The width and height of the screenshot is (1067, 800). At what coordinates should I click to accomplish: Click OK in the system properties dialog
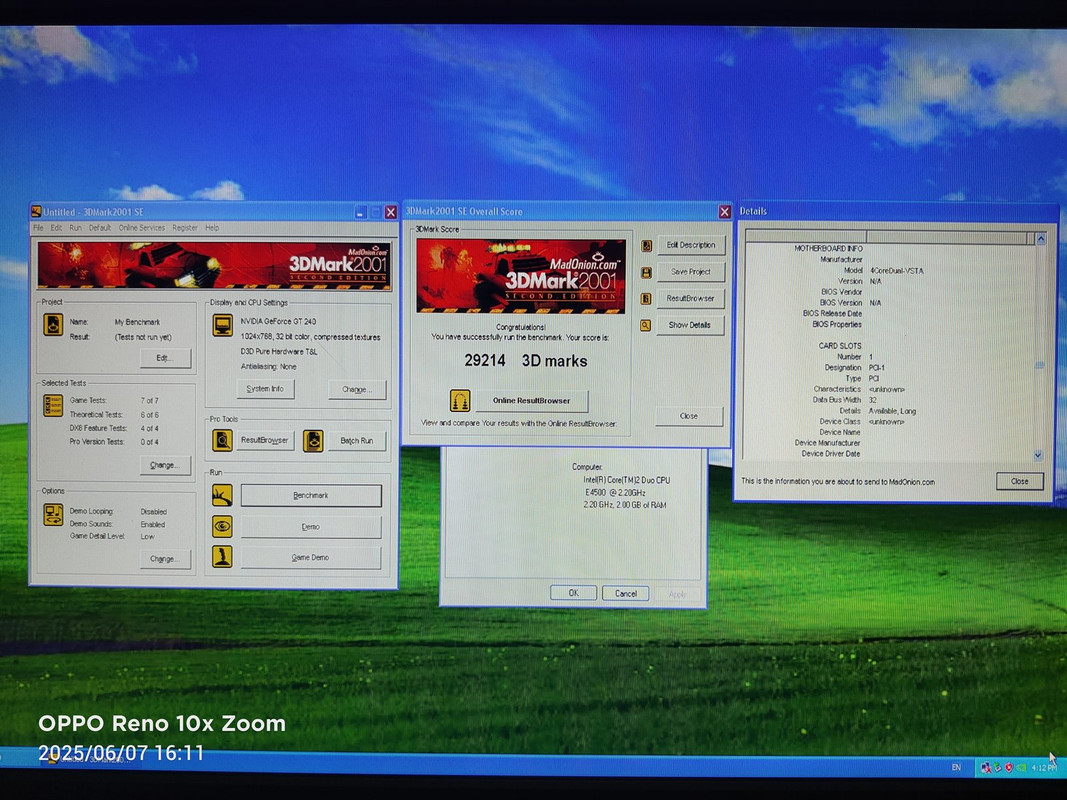coord(574,593)
